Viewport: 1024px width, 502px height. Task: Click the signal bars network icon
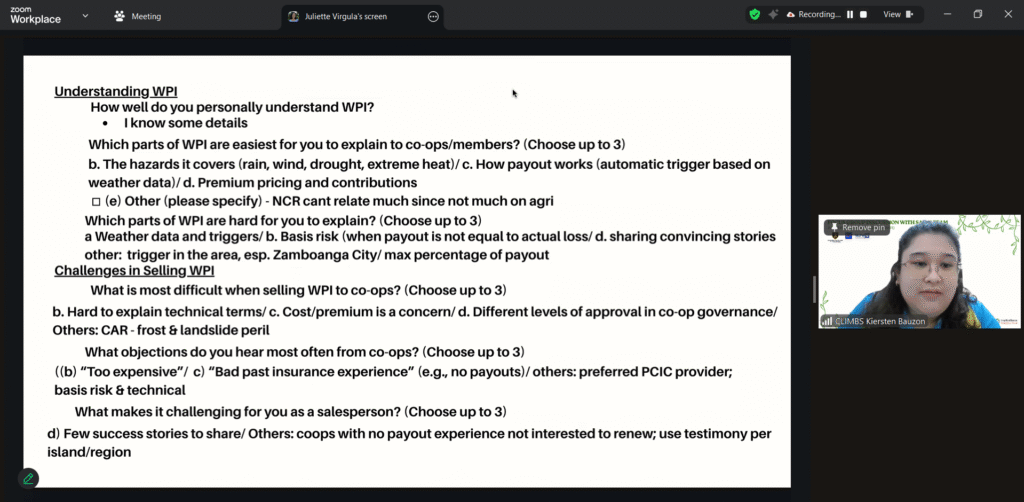tap(827, 321)
